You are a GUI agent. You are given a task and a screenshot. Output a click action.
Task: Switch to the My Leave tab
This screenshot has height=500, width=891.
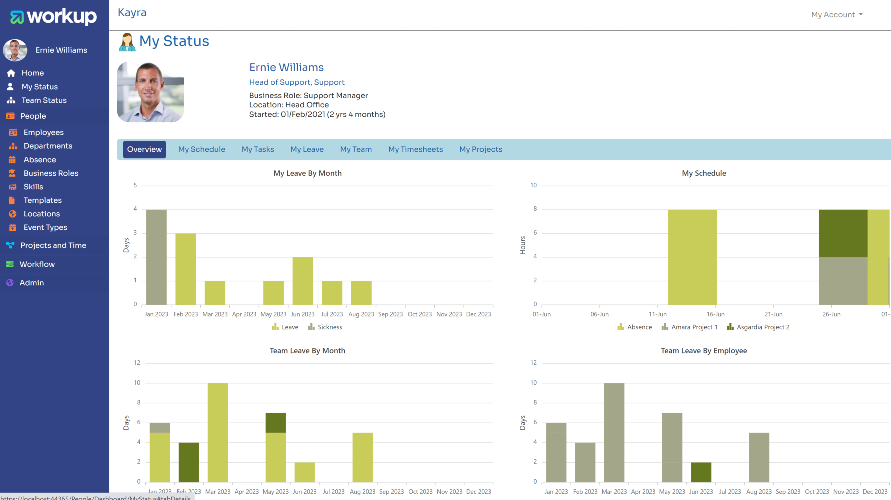tap(307, 149)
